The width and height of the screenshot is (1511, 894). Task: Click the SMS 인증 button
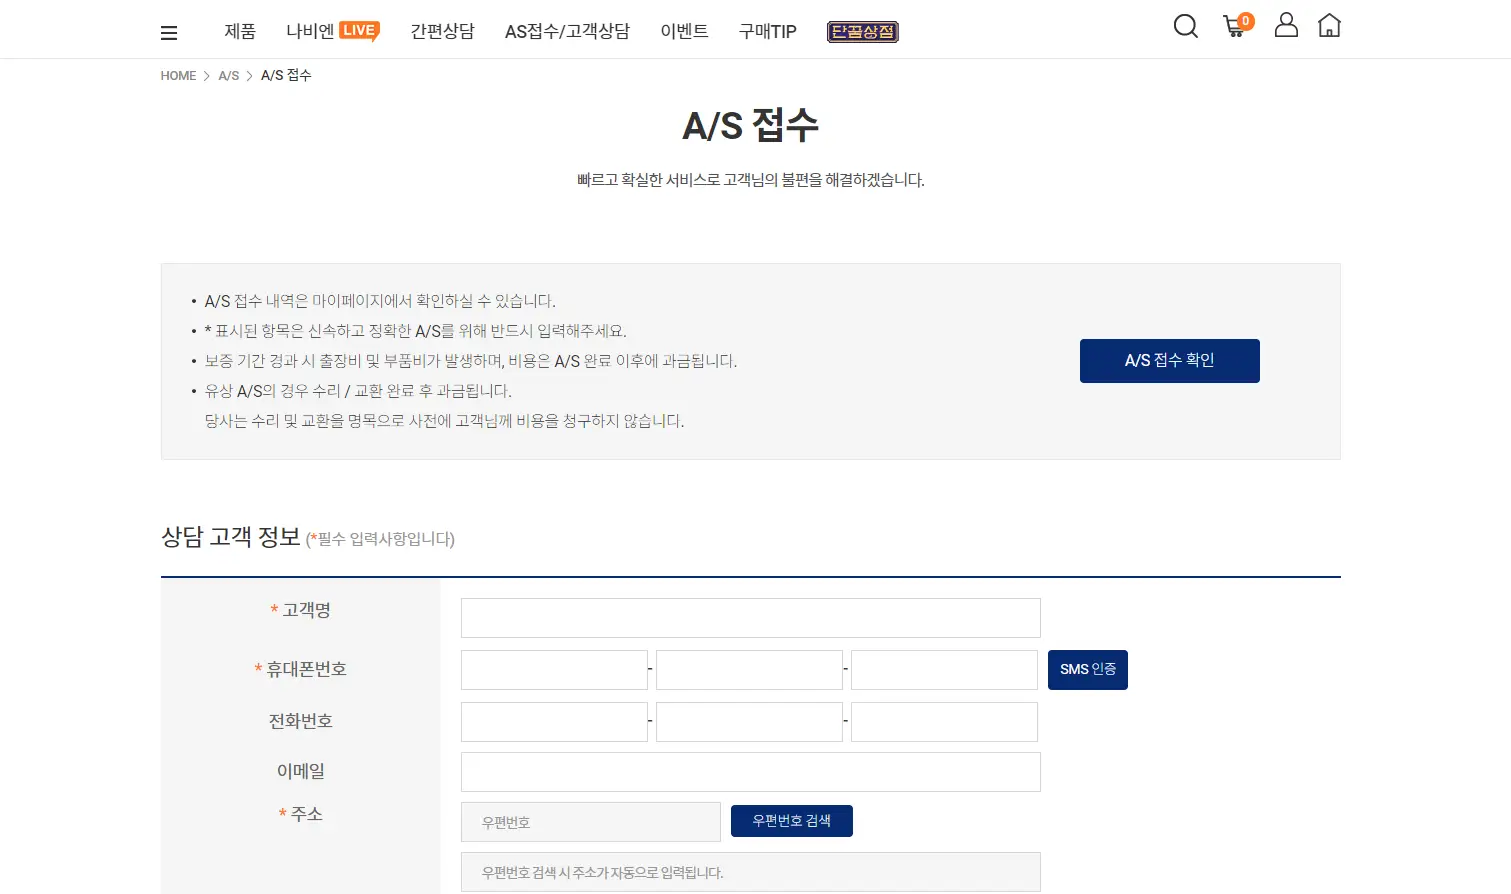[1087, 669]
